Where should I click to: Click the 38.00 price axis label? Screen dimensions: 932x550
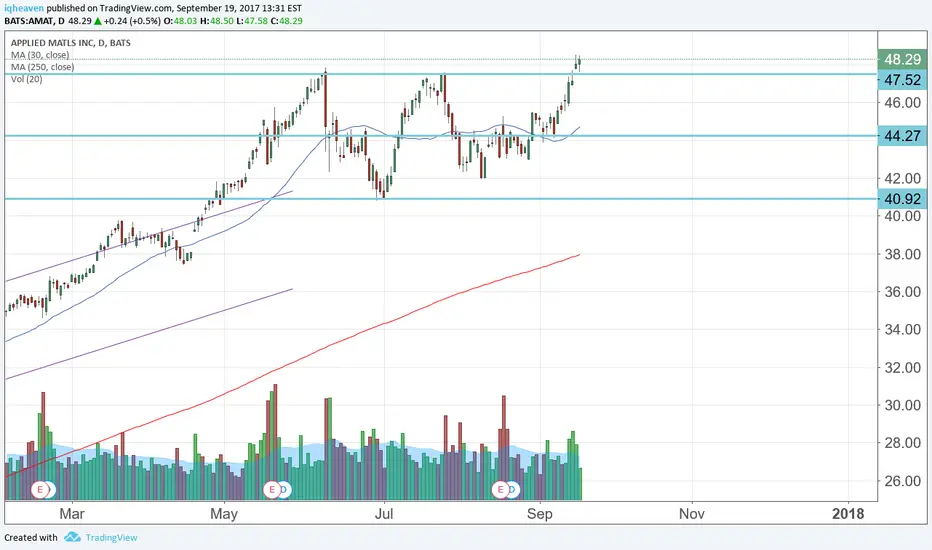click(x=902, y=254)
